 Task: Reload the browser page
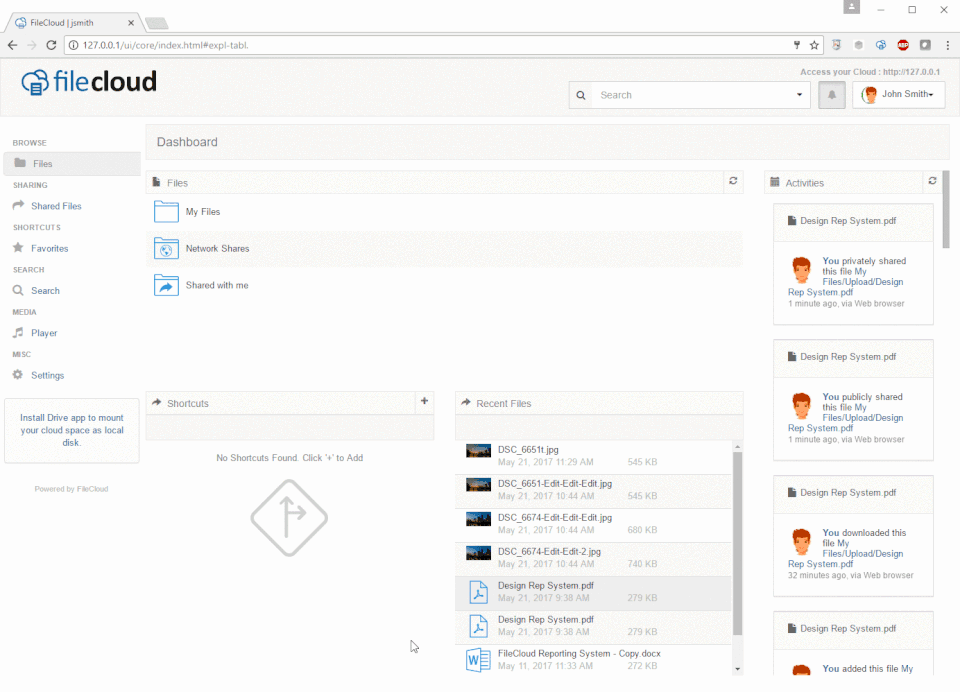(51, 45)
